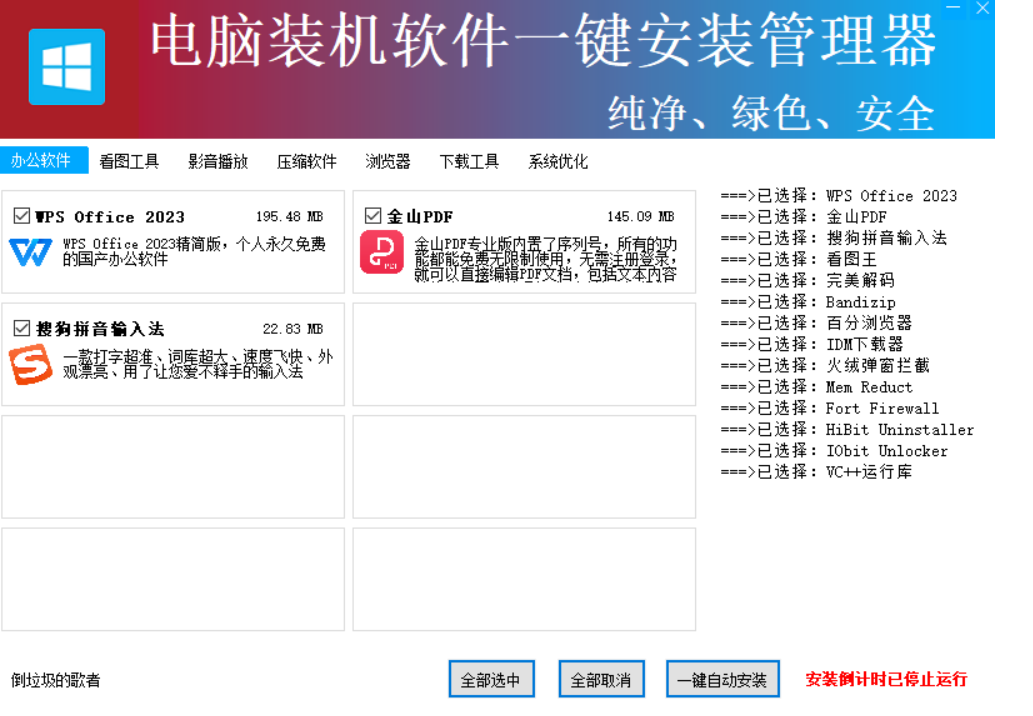This screenshot has height=716, width=1033.
Task: Open the 看图工具 tab
Action: [129, 161]
